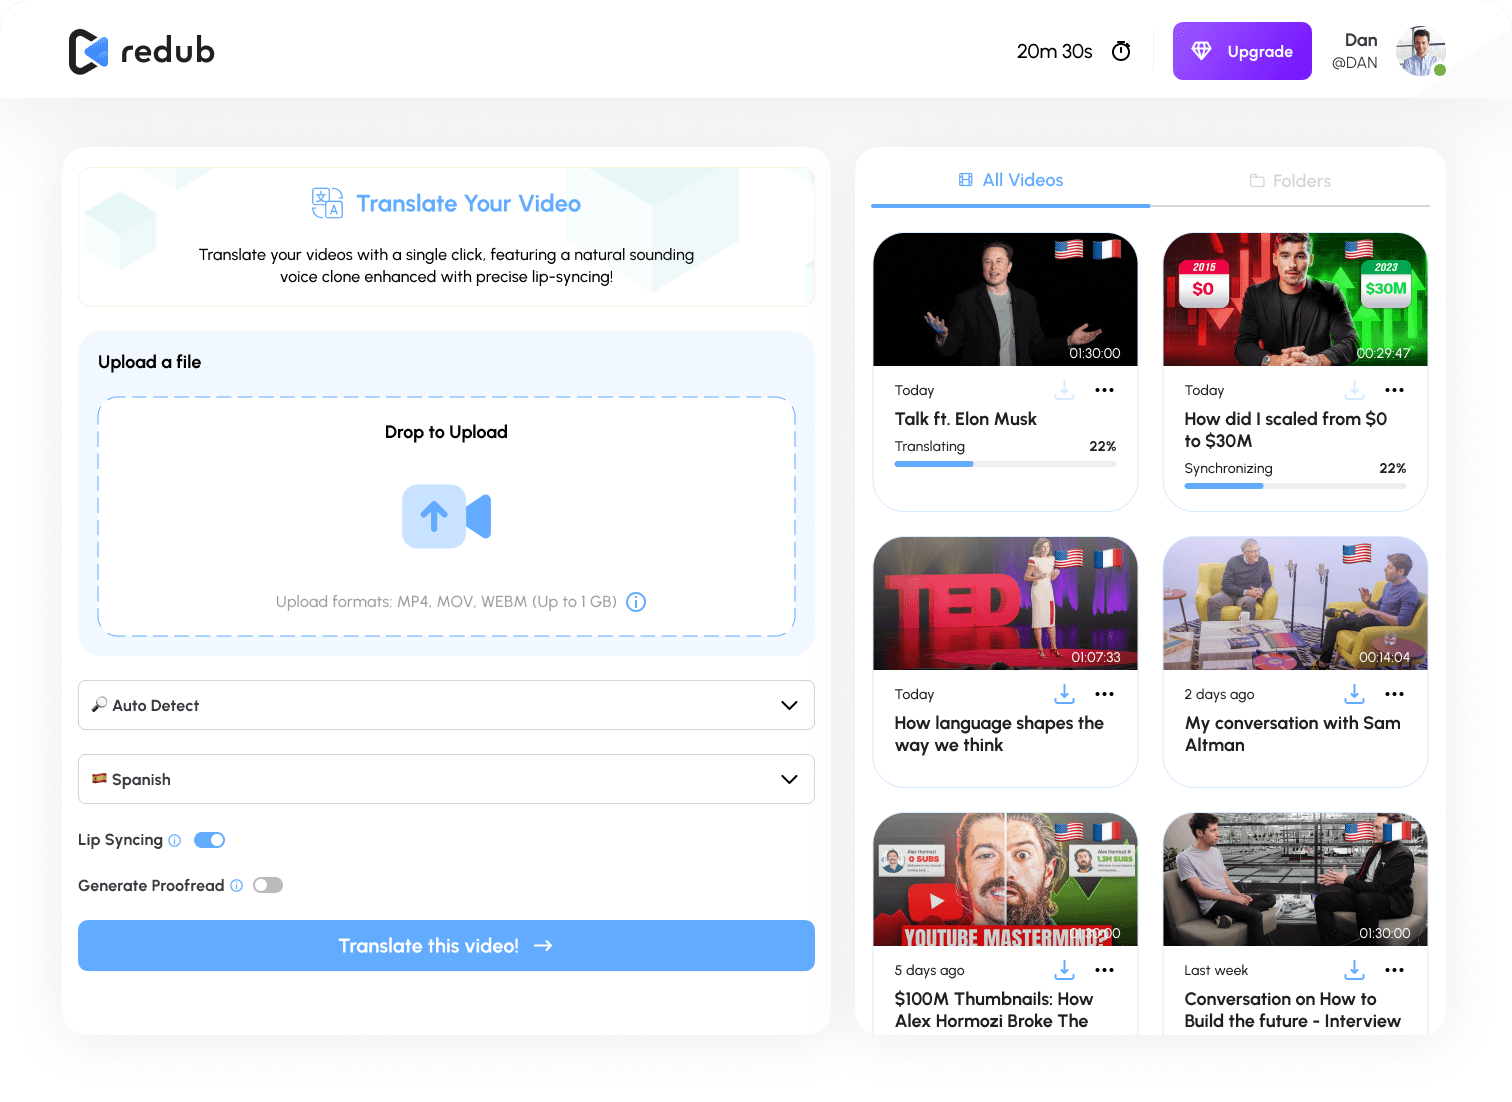Click the Conversation on How to Build title

click(x=1292, y=1010)
